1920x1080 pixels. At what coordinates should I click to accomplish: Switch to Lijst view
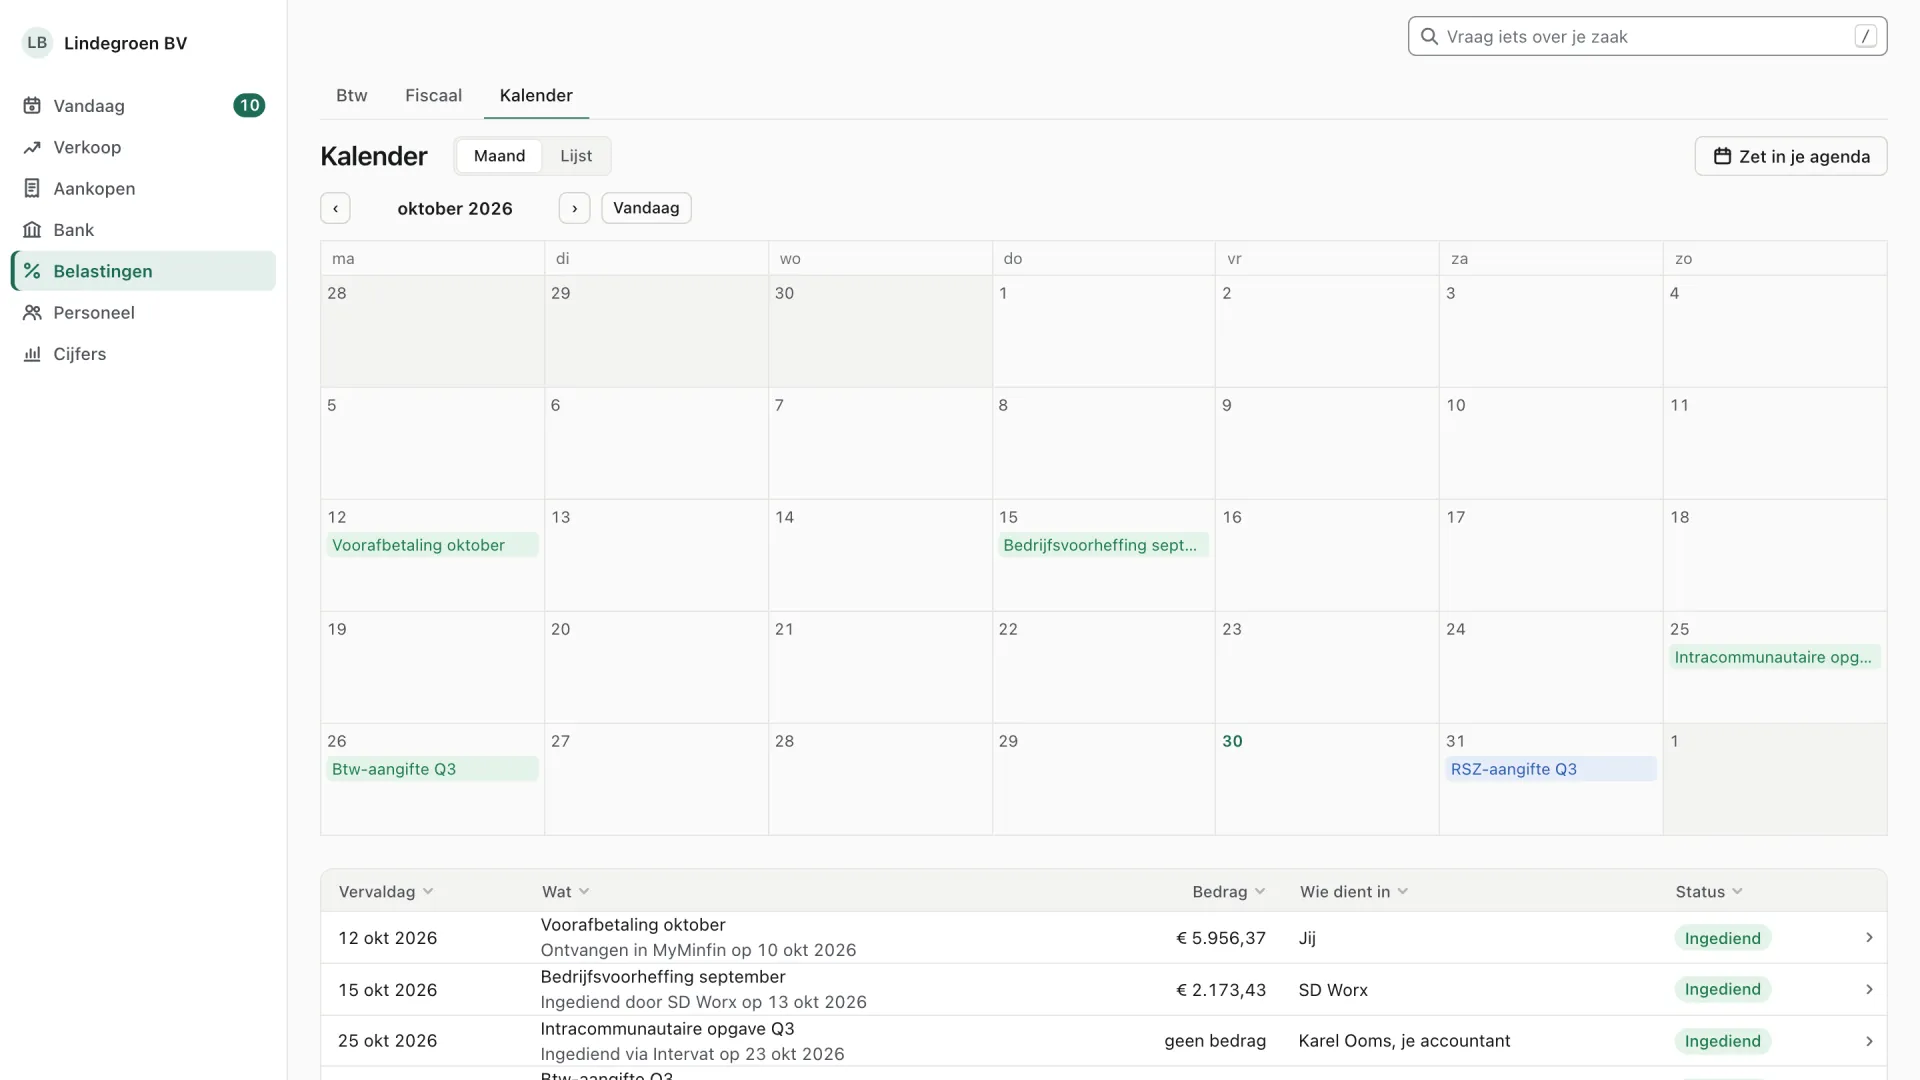(x=576, y=156)
